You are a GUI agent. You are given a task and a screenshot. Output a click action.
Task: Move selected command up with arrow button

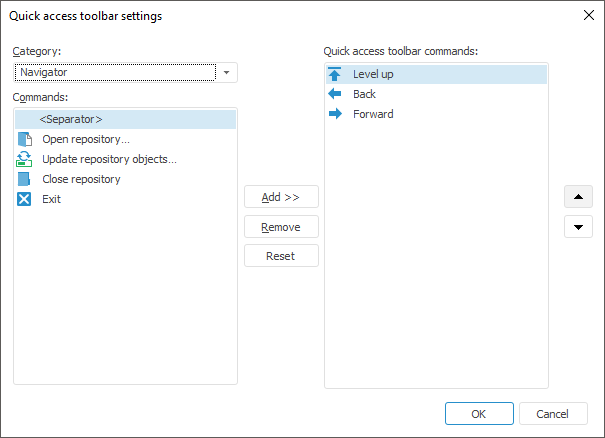[x=578, y=197]
